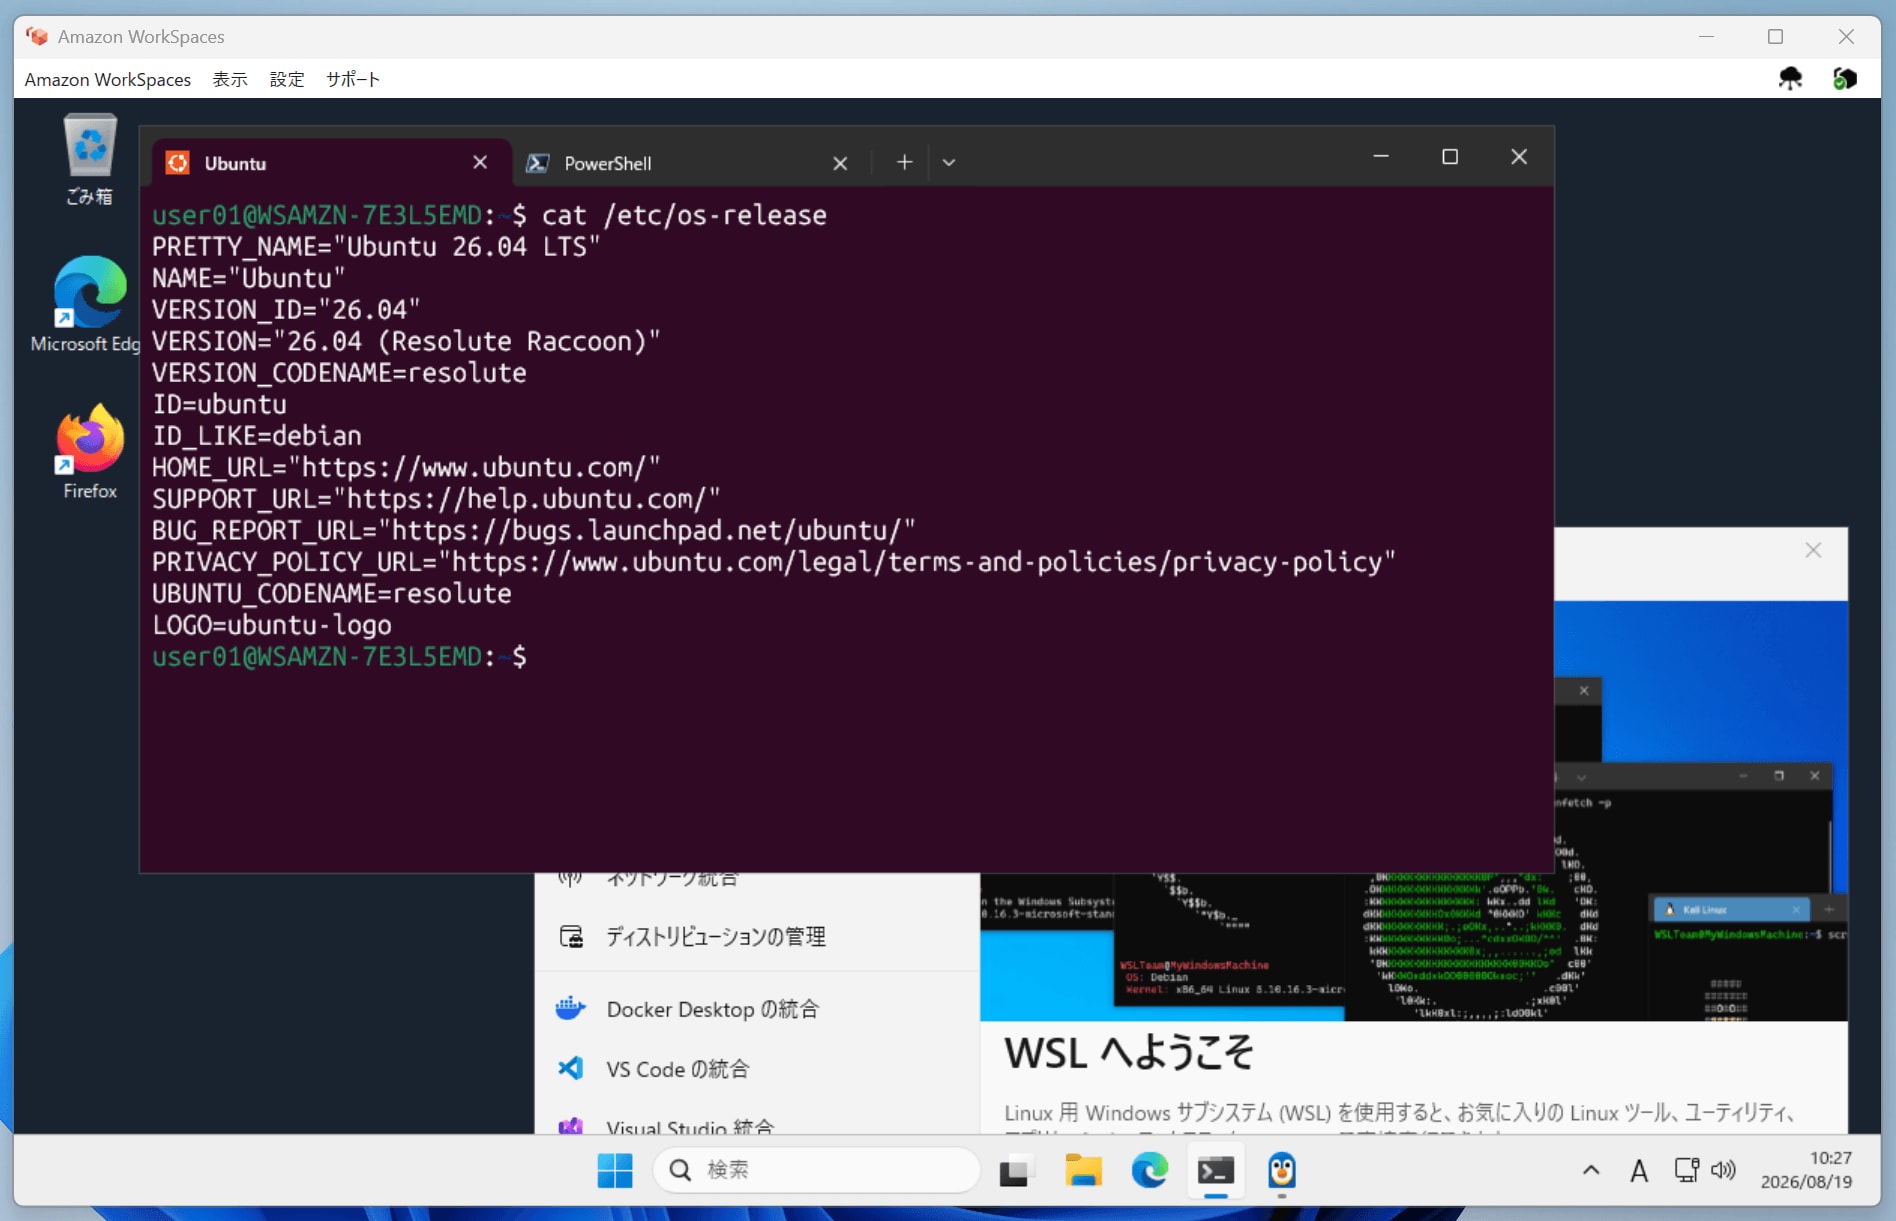The image size is (1896, 1221).
Task: Launch Firefox from desktop shortcut
Action: 90,451
